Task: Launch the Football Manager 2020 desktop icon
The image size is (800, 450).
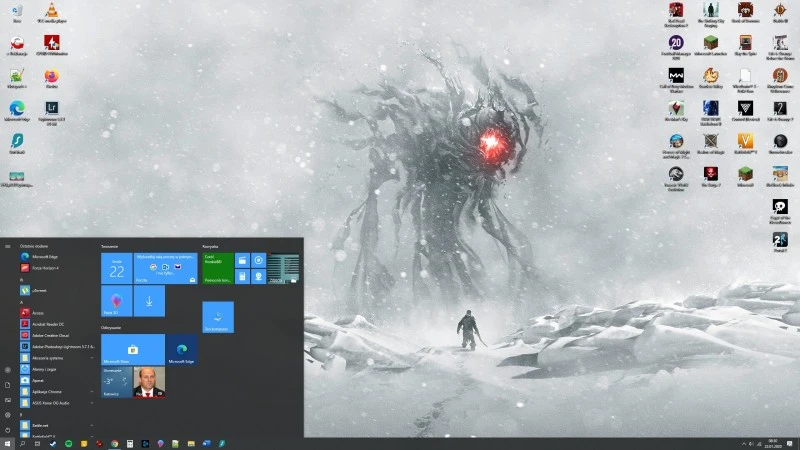Action: (x=676, y=47)
